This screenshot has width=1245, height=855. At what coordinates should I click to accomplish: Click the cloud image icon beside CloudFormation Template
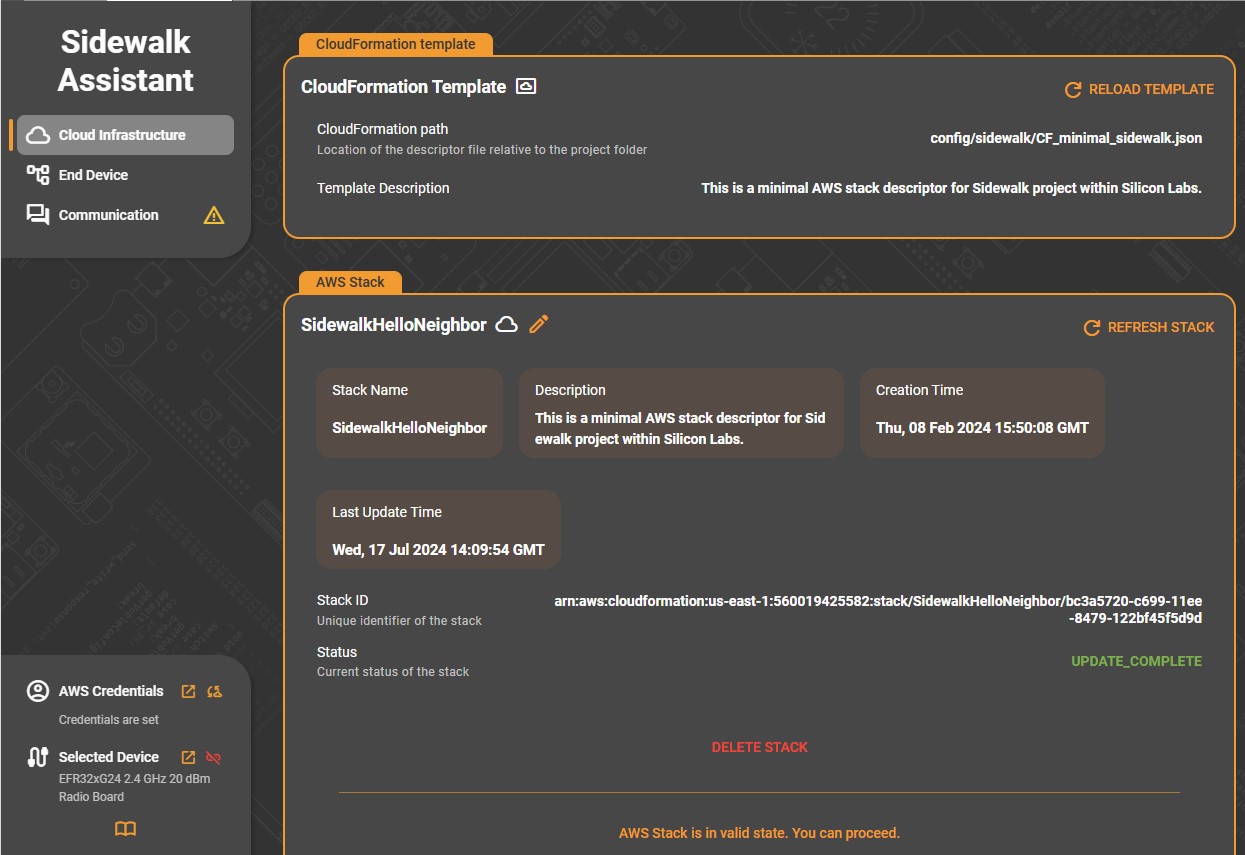click(526, 87)
